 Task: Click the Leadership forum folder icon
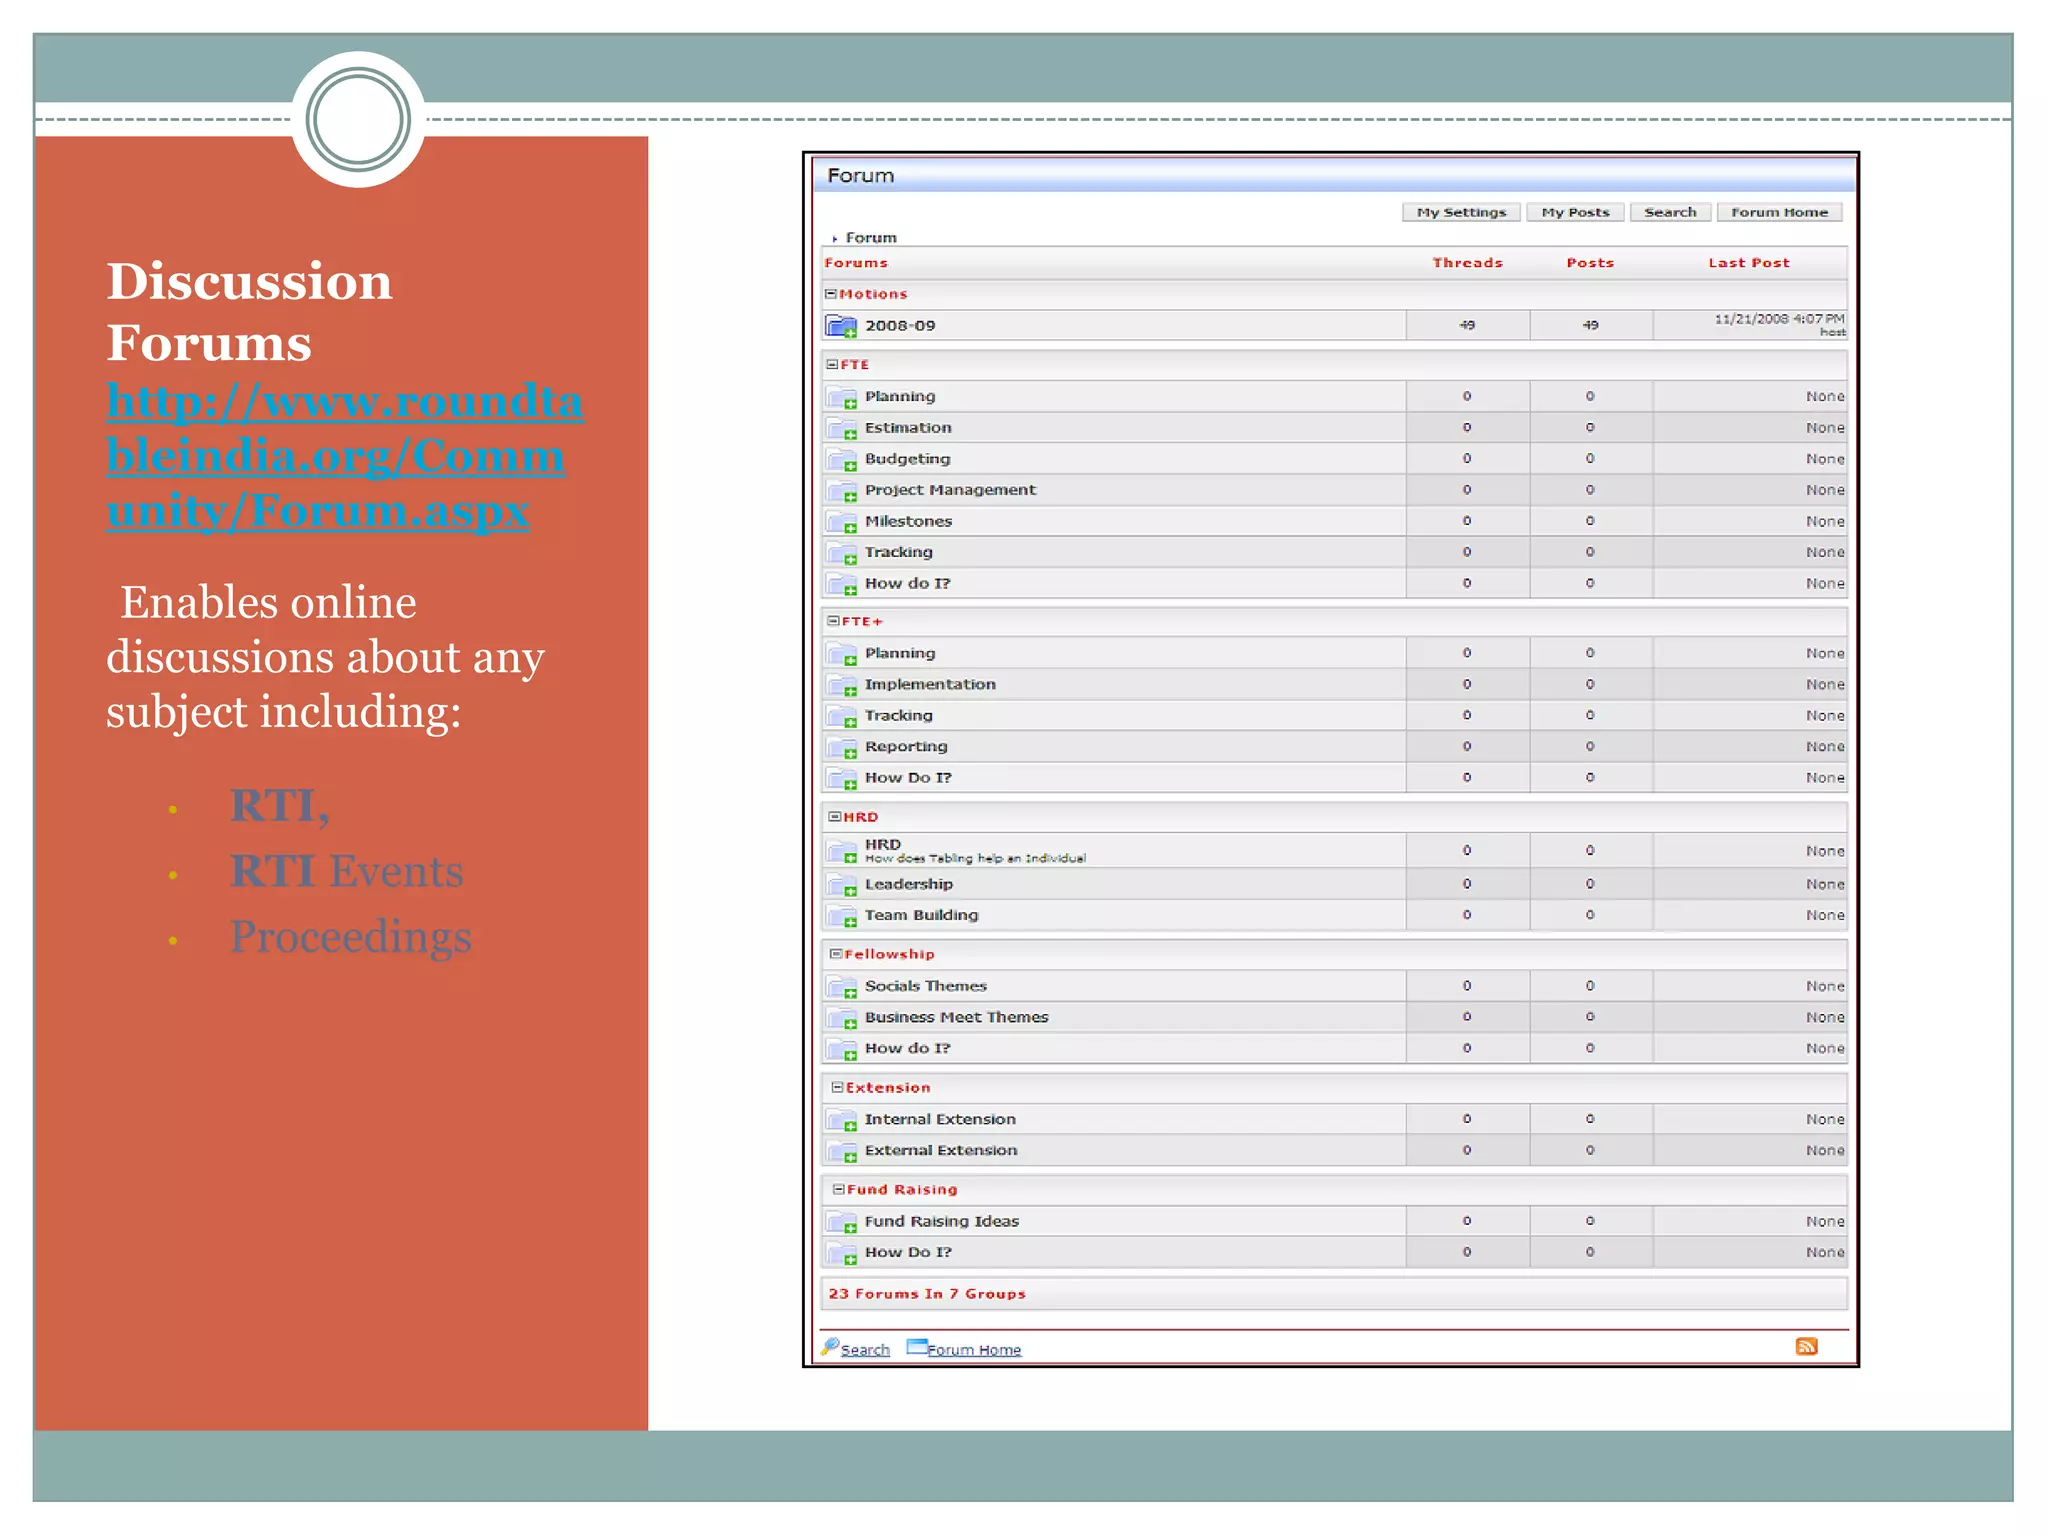(x=841, y=885)
